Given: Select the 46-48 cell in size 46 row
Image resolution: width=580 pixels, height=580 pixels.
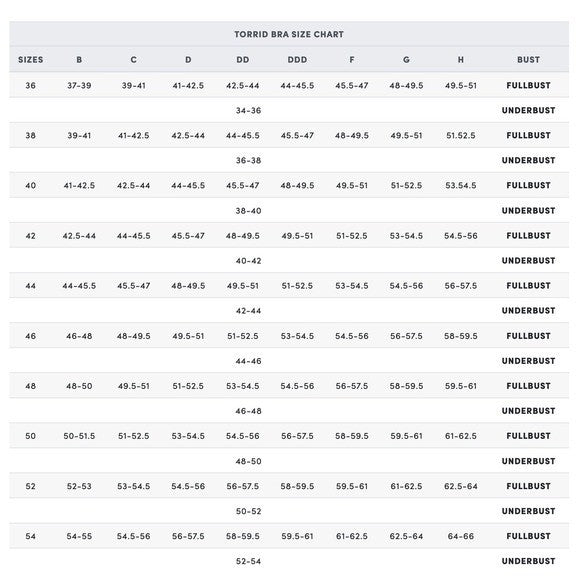Looking at the screenshot, I should (x=79, y=336).
